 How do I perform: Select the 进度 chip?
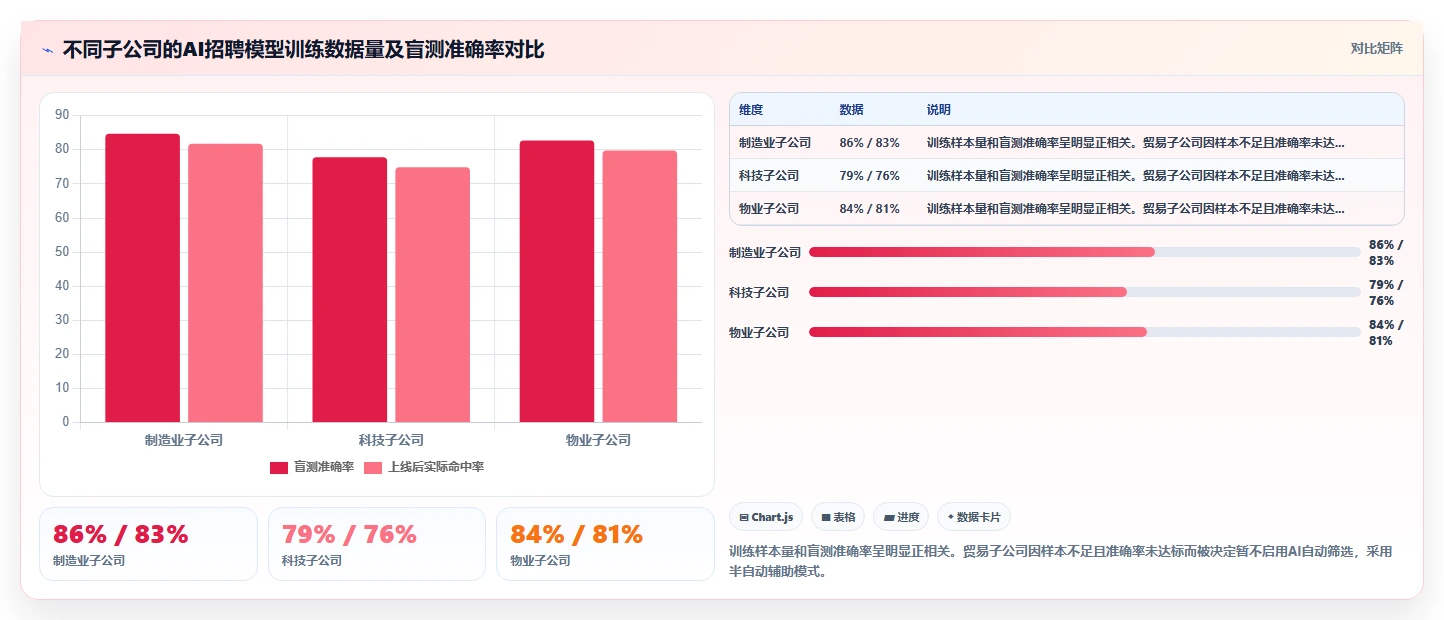(901, 517)
